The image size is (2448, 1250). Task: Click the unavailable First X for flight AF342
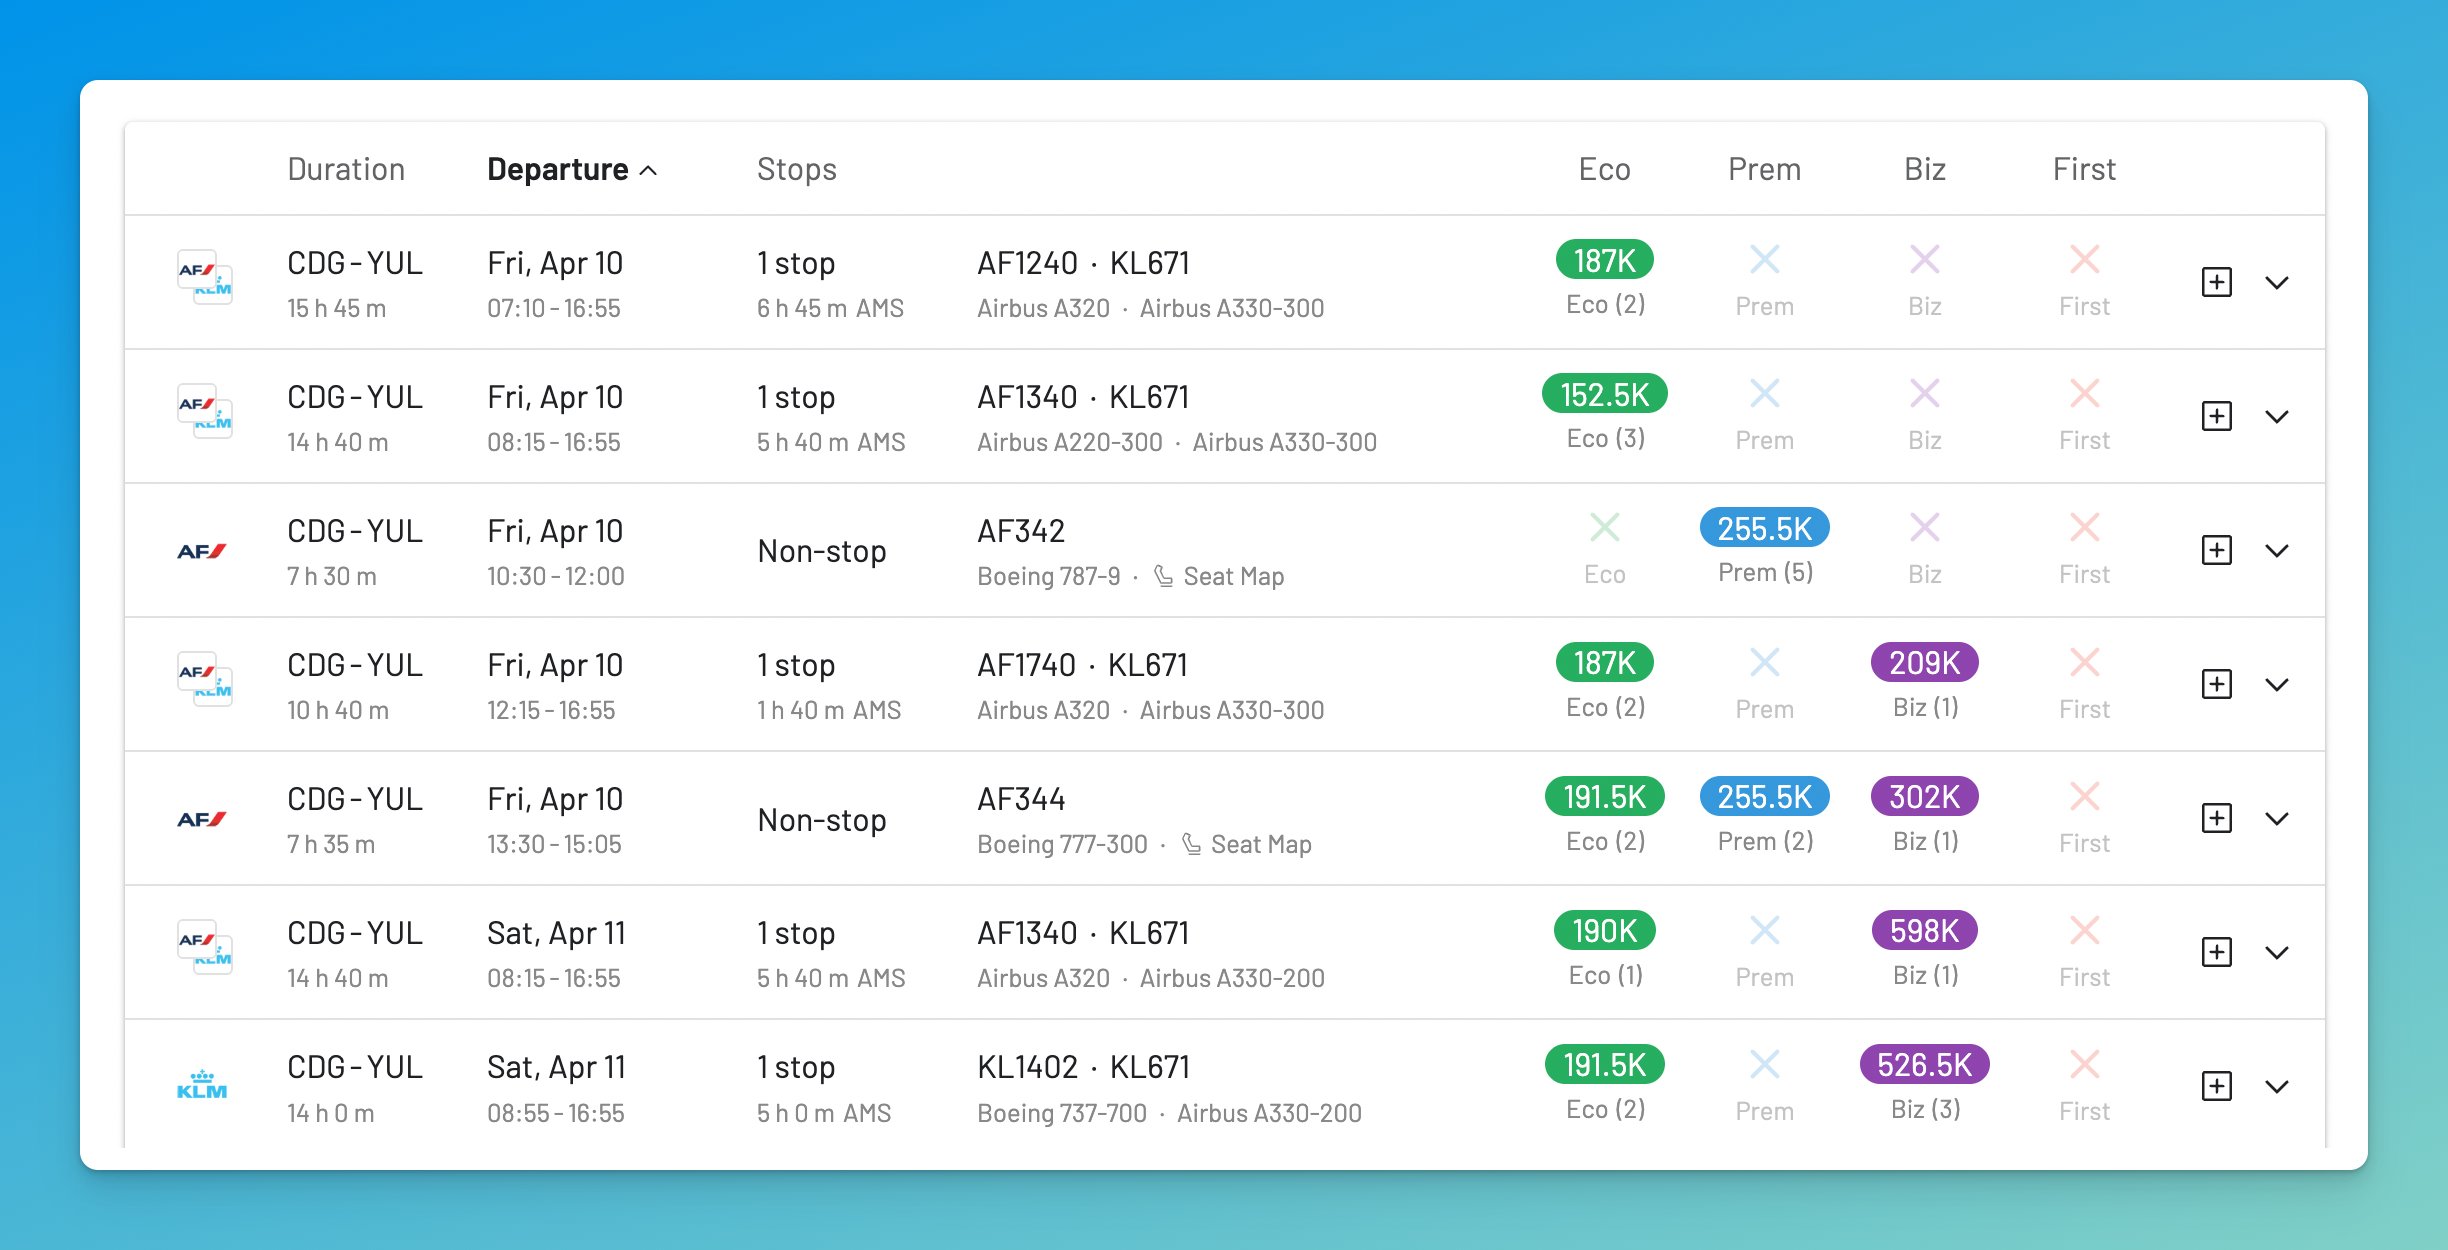(x=2083, y=527)
